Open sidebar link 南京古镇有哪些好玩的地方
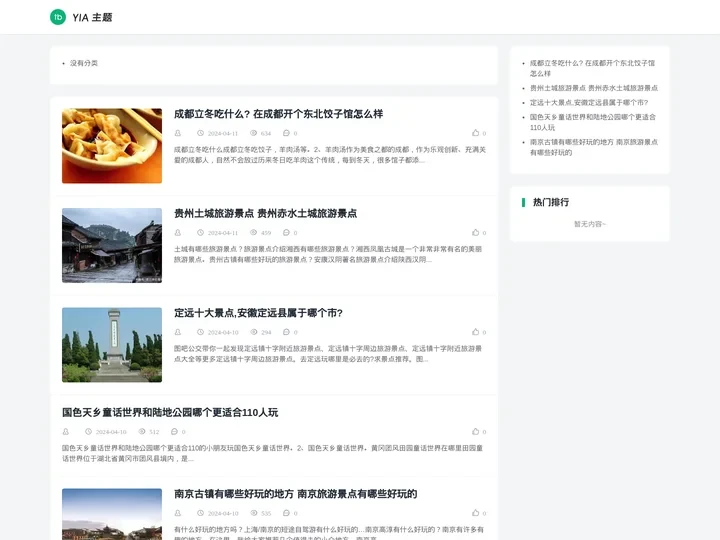The height and width of the screenshot is (540, 720). 594,147
